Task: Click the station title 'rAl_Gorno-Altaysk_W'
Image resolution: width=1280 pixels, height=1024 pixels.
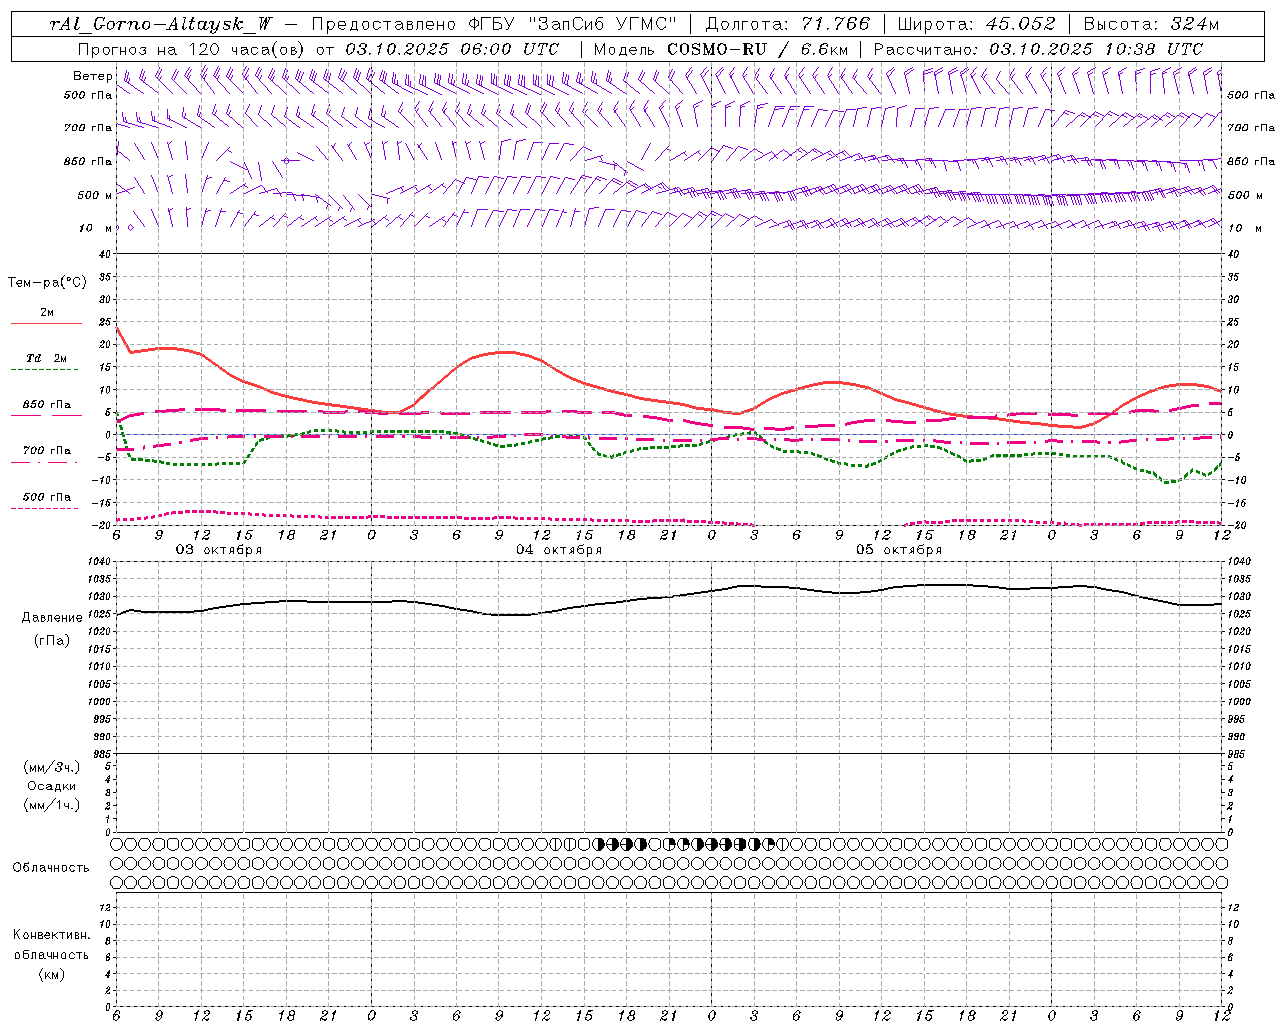Action: pyautogui.click(x=161, y=24)
